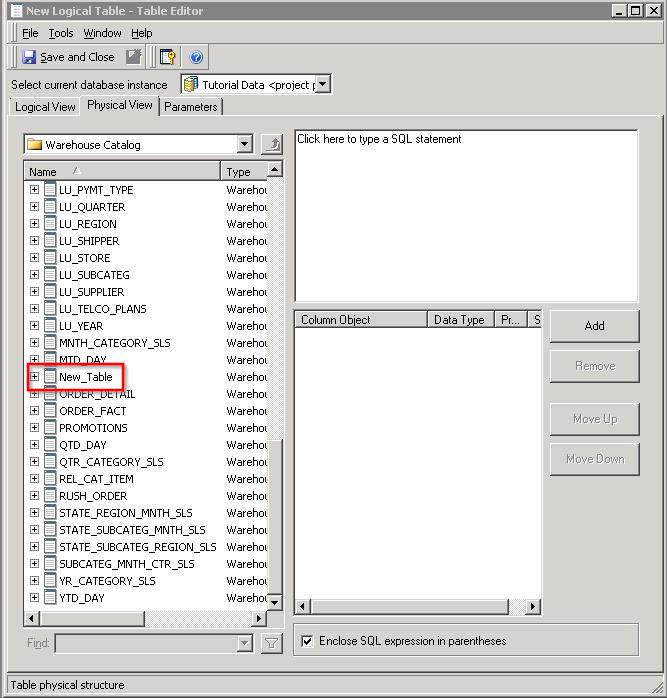Expand the LU_PYMT_TYPE tree node
This screenshot has height=698, width=667.
[x=34, y=190]
